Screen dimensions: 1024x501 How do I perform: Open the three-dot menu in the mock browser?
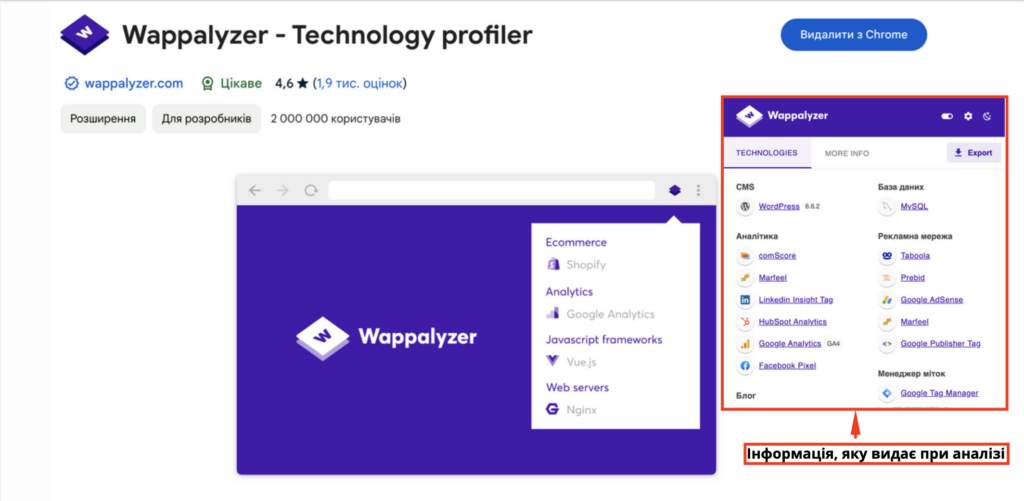click(698, 190)
